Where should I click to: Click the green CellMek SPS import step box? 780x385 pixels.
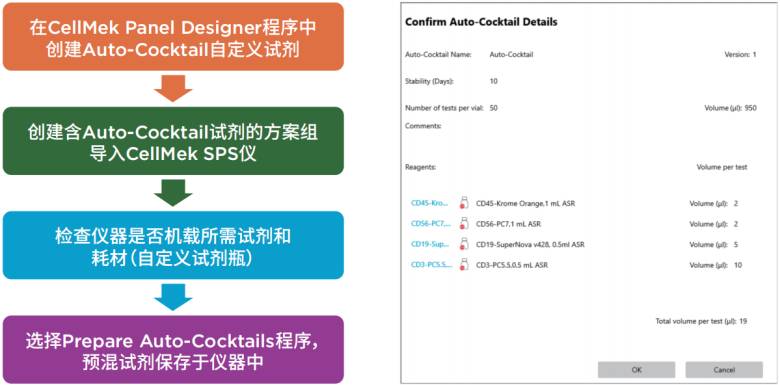[173, 141]
